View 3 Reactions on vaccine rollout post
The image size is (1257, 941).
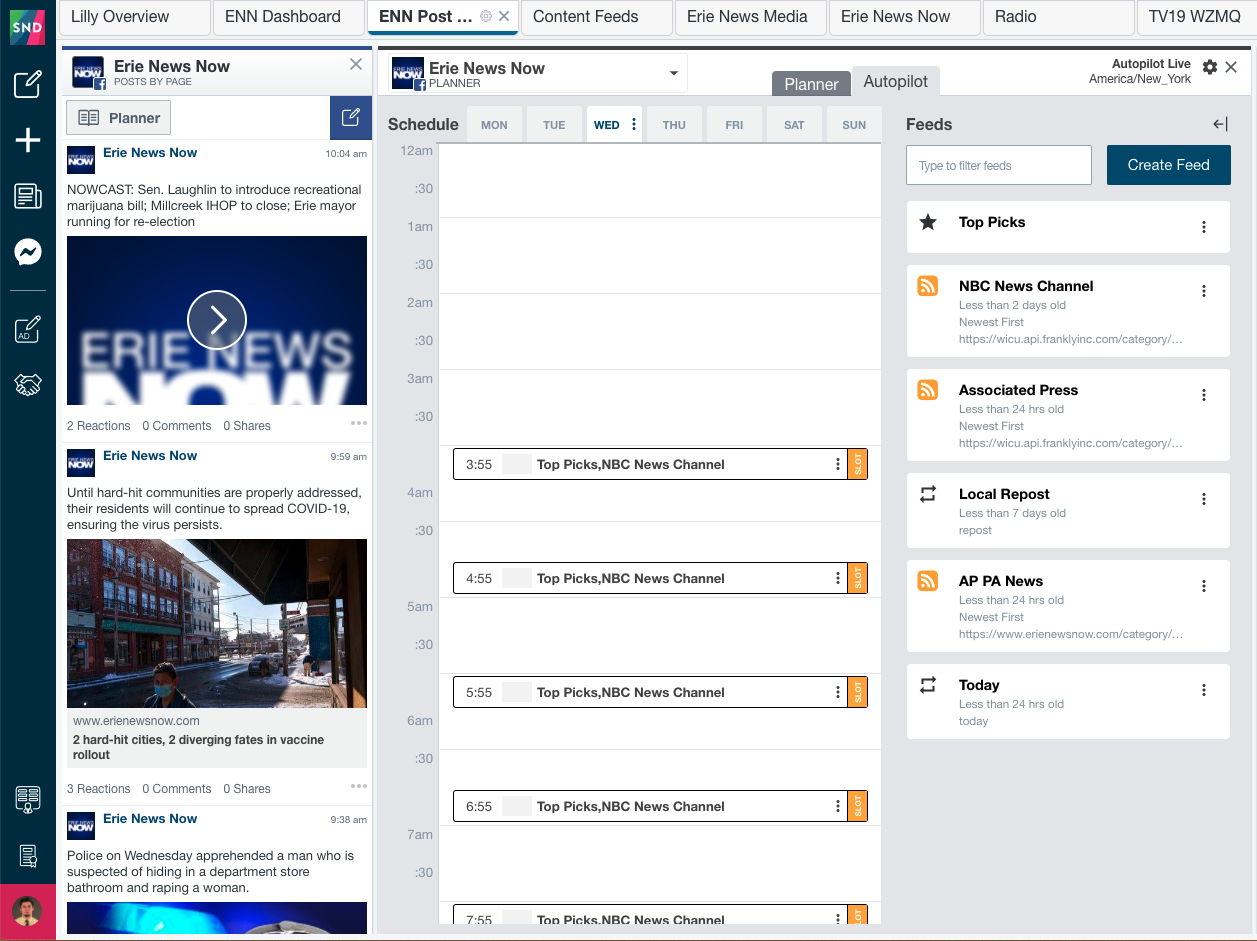tap(99, 788)
